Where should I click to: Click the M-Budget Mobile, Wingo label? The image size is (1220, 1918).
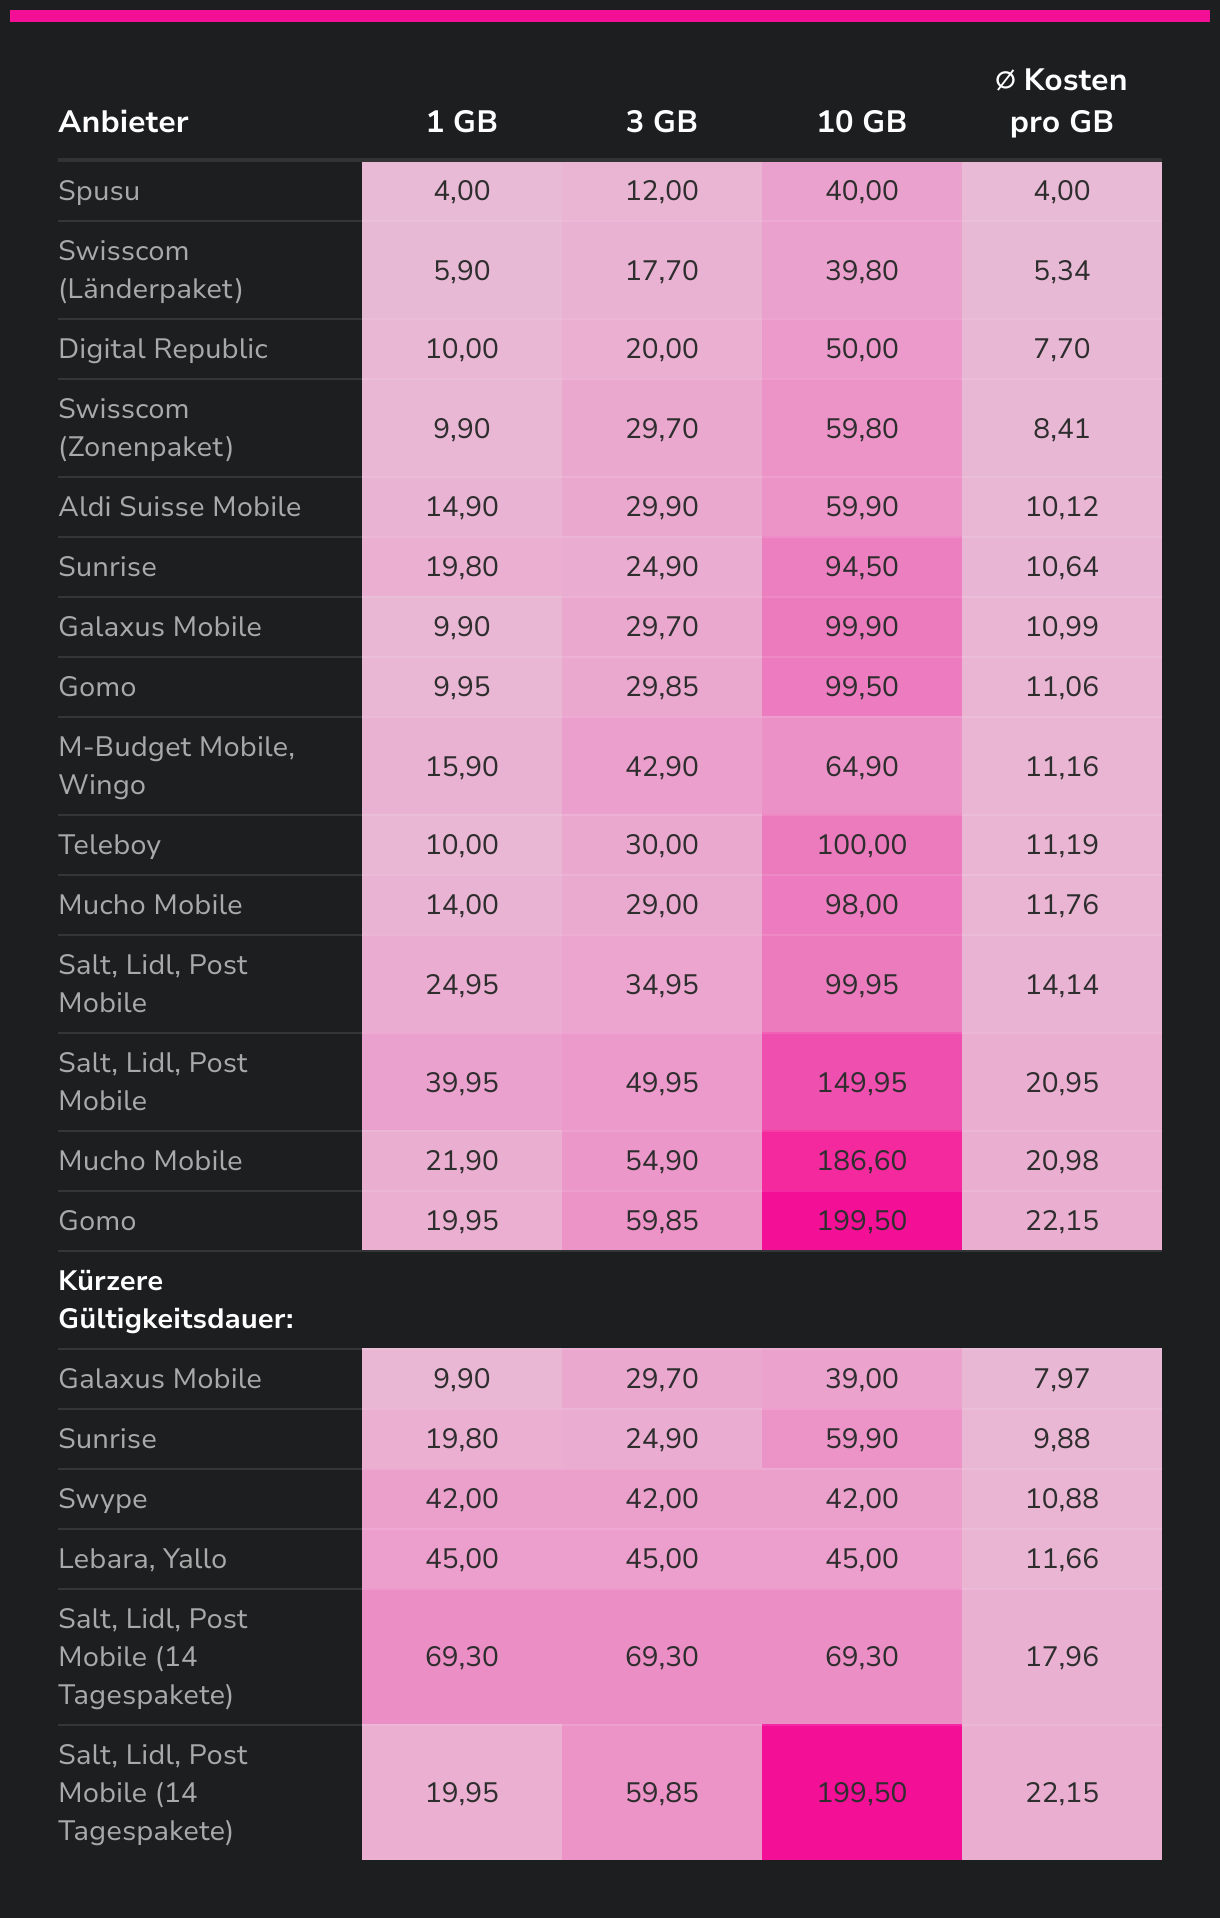pos(176,766)
